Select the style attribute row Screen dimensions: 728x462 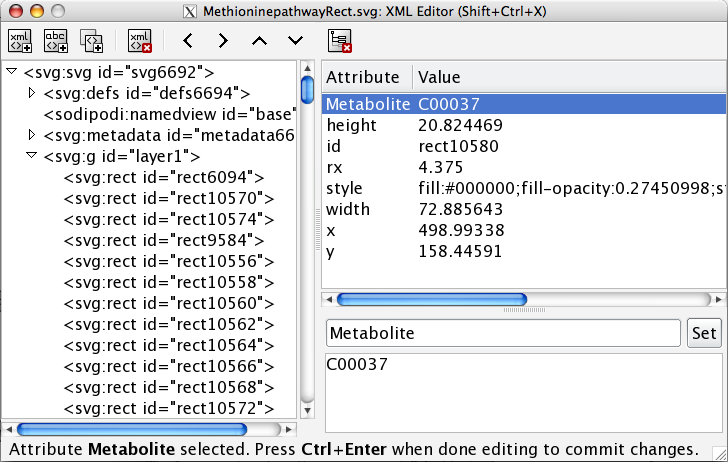[x=524, y=189]
